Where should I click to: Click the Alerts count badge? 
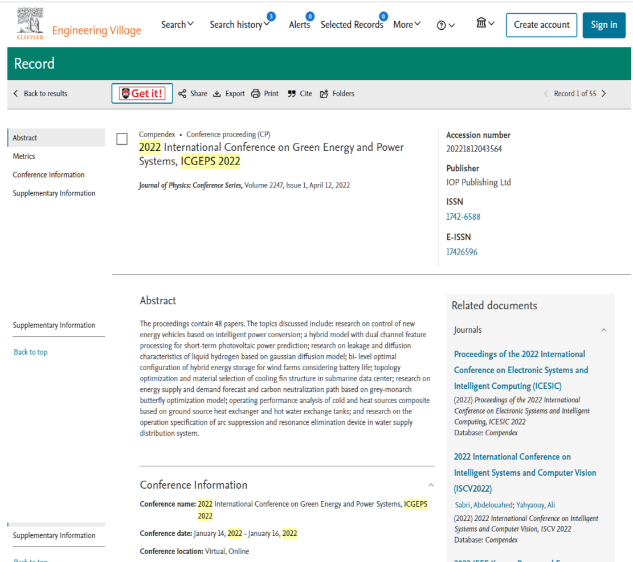pos(310,16)
